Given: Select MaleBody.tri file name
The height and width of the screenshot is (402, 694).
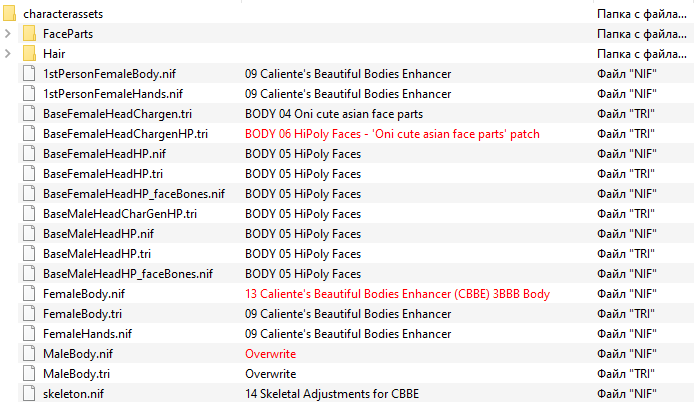Looking at the screenshot, I should pyautogui.click(x=76, y=374).
